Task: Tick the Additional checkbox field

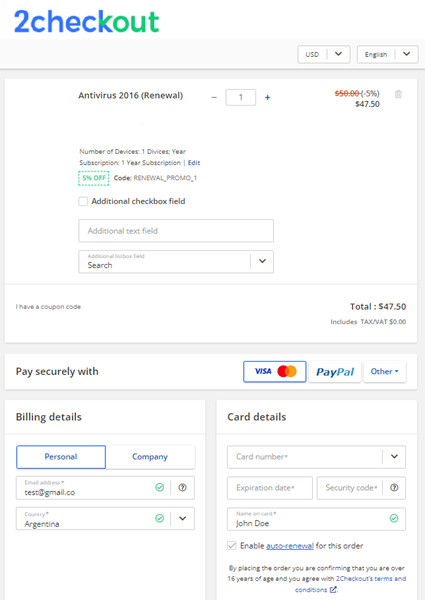Action: point(83,201)
